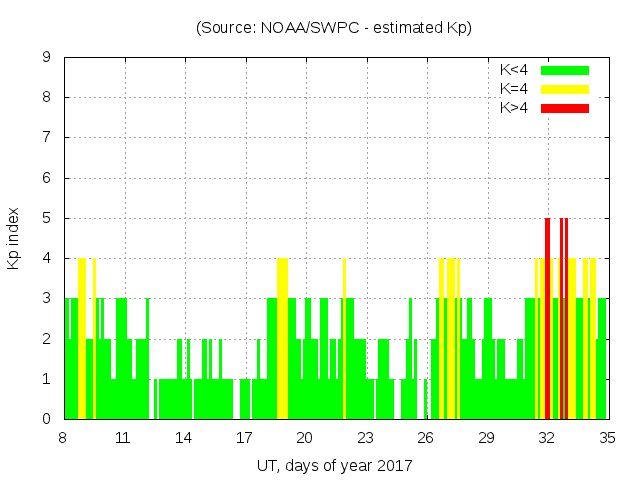Click the y-axis tick label 0
The width and height of the screenshot is (640, 480).
[x=47, y=419]
